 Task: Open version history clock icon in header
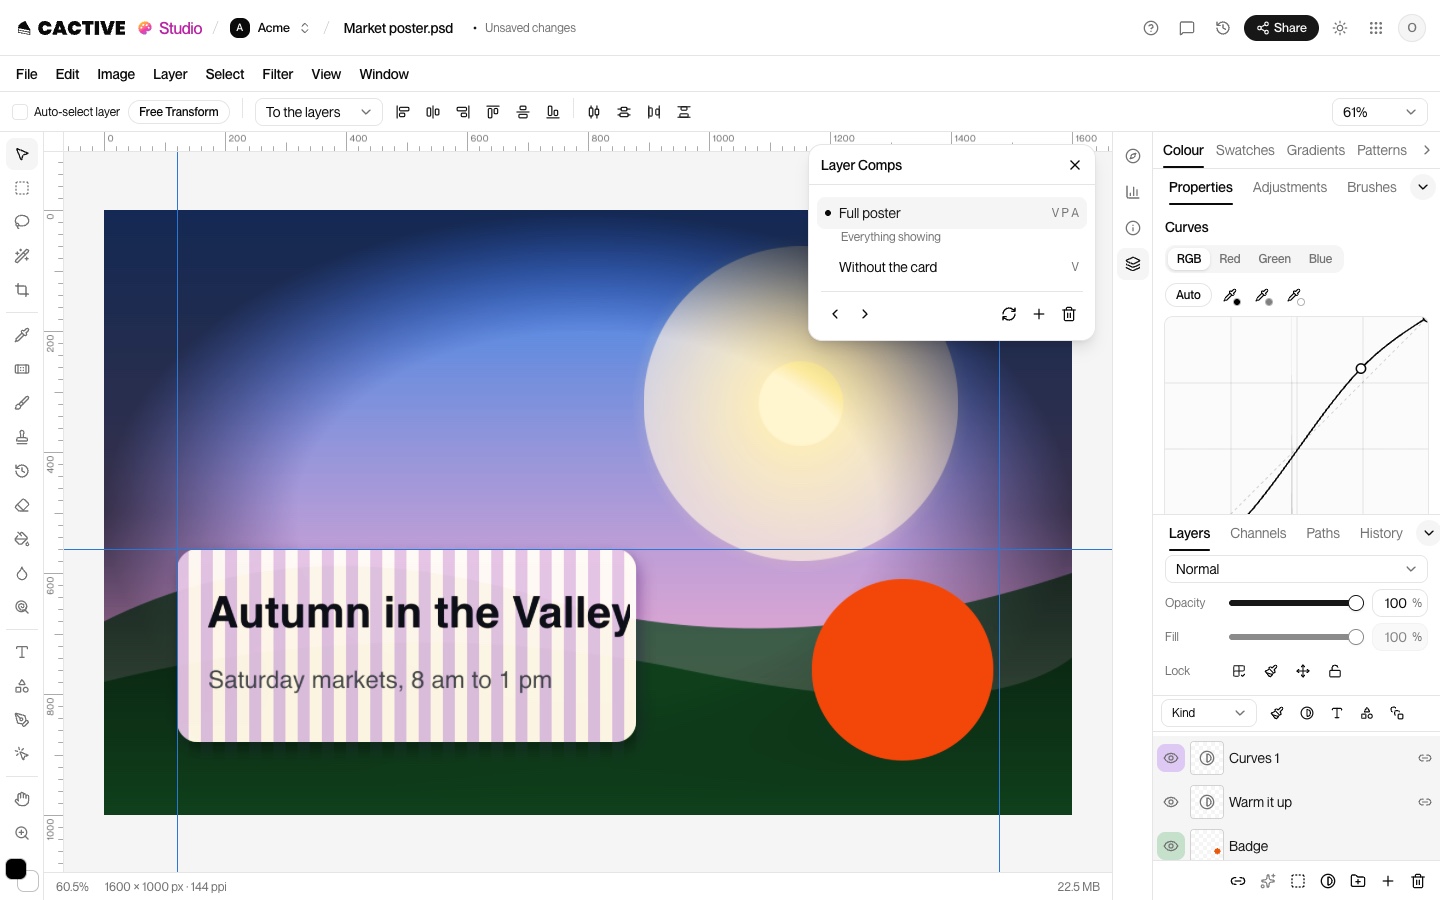pos(1222,28)
